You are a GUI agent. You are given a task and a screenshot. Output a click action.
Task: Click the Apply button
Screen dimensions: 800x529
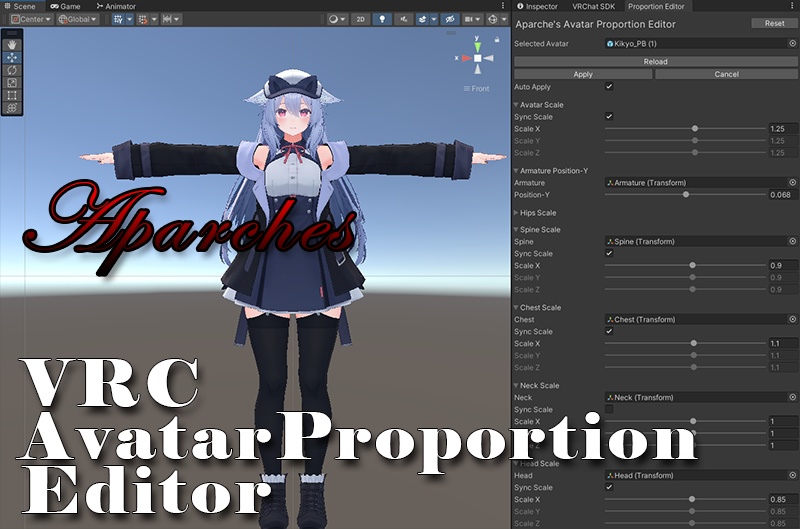tap(583, 74)
